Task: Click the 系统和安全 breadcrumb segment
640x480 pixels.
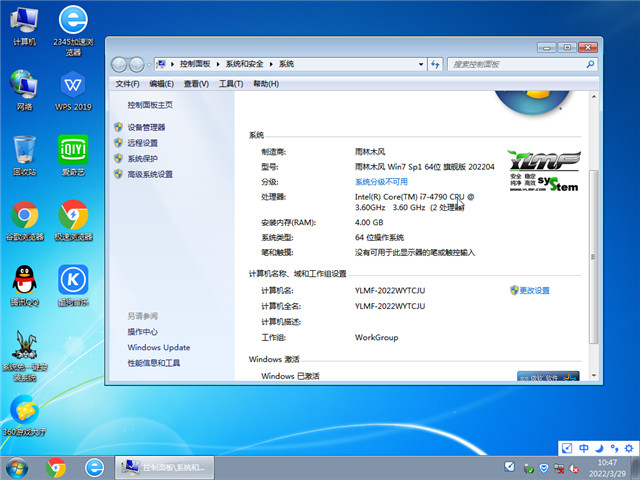Action: click(x=244, y=64)
